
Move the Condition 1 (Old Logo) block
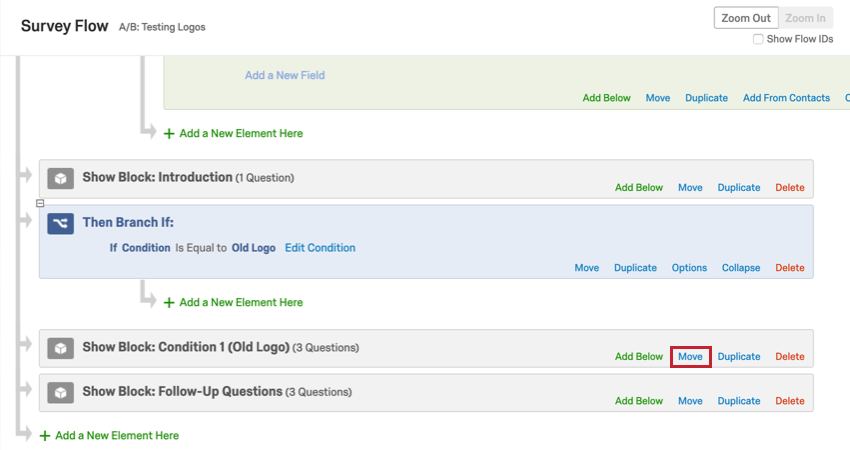[x=690, y=356]
